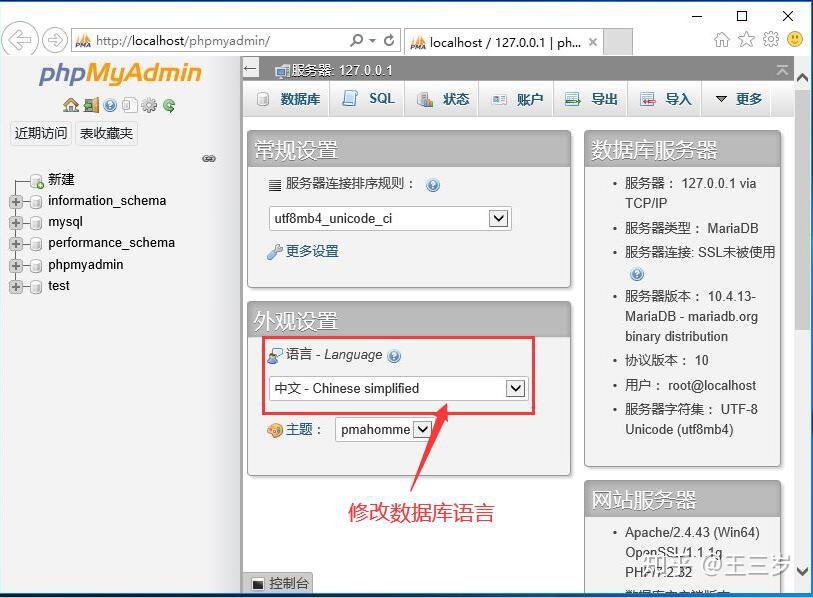Click SSL help icon in database server
Viewport: 813px width, 598px height.
pos(637,274)
